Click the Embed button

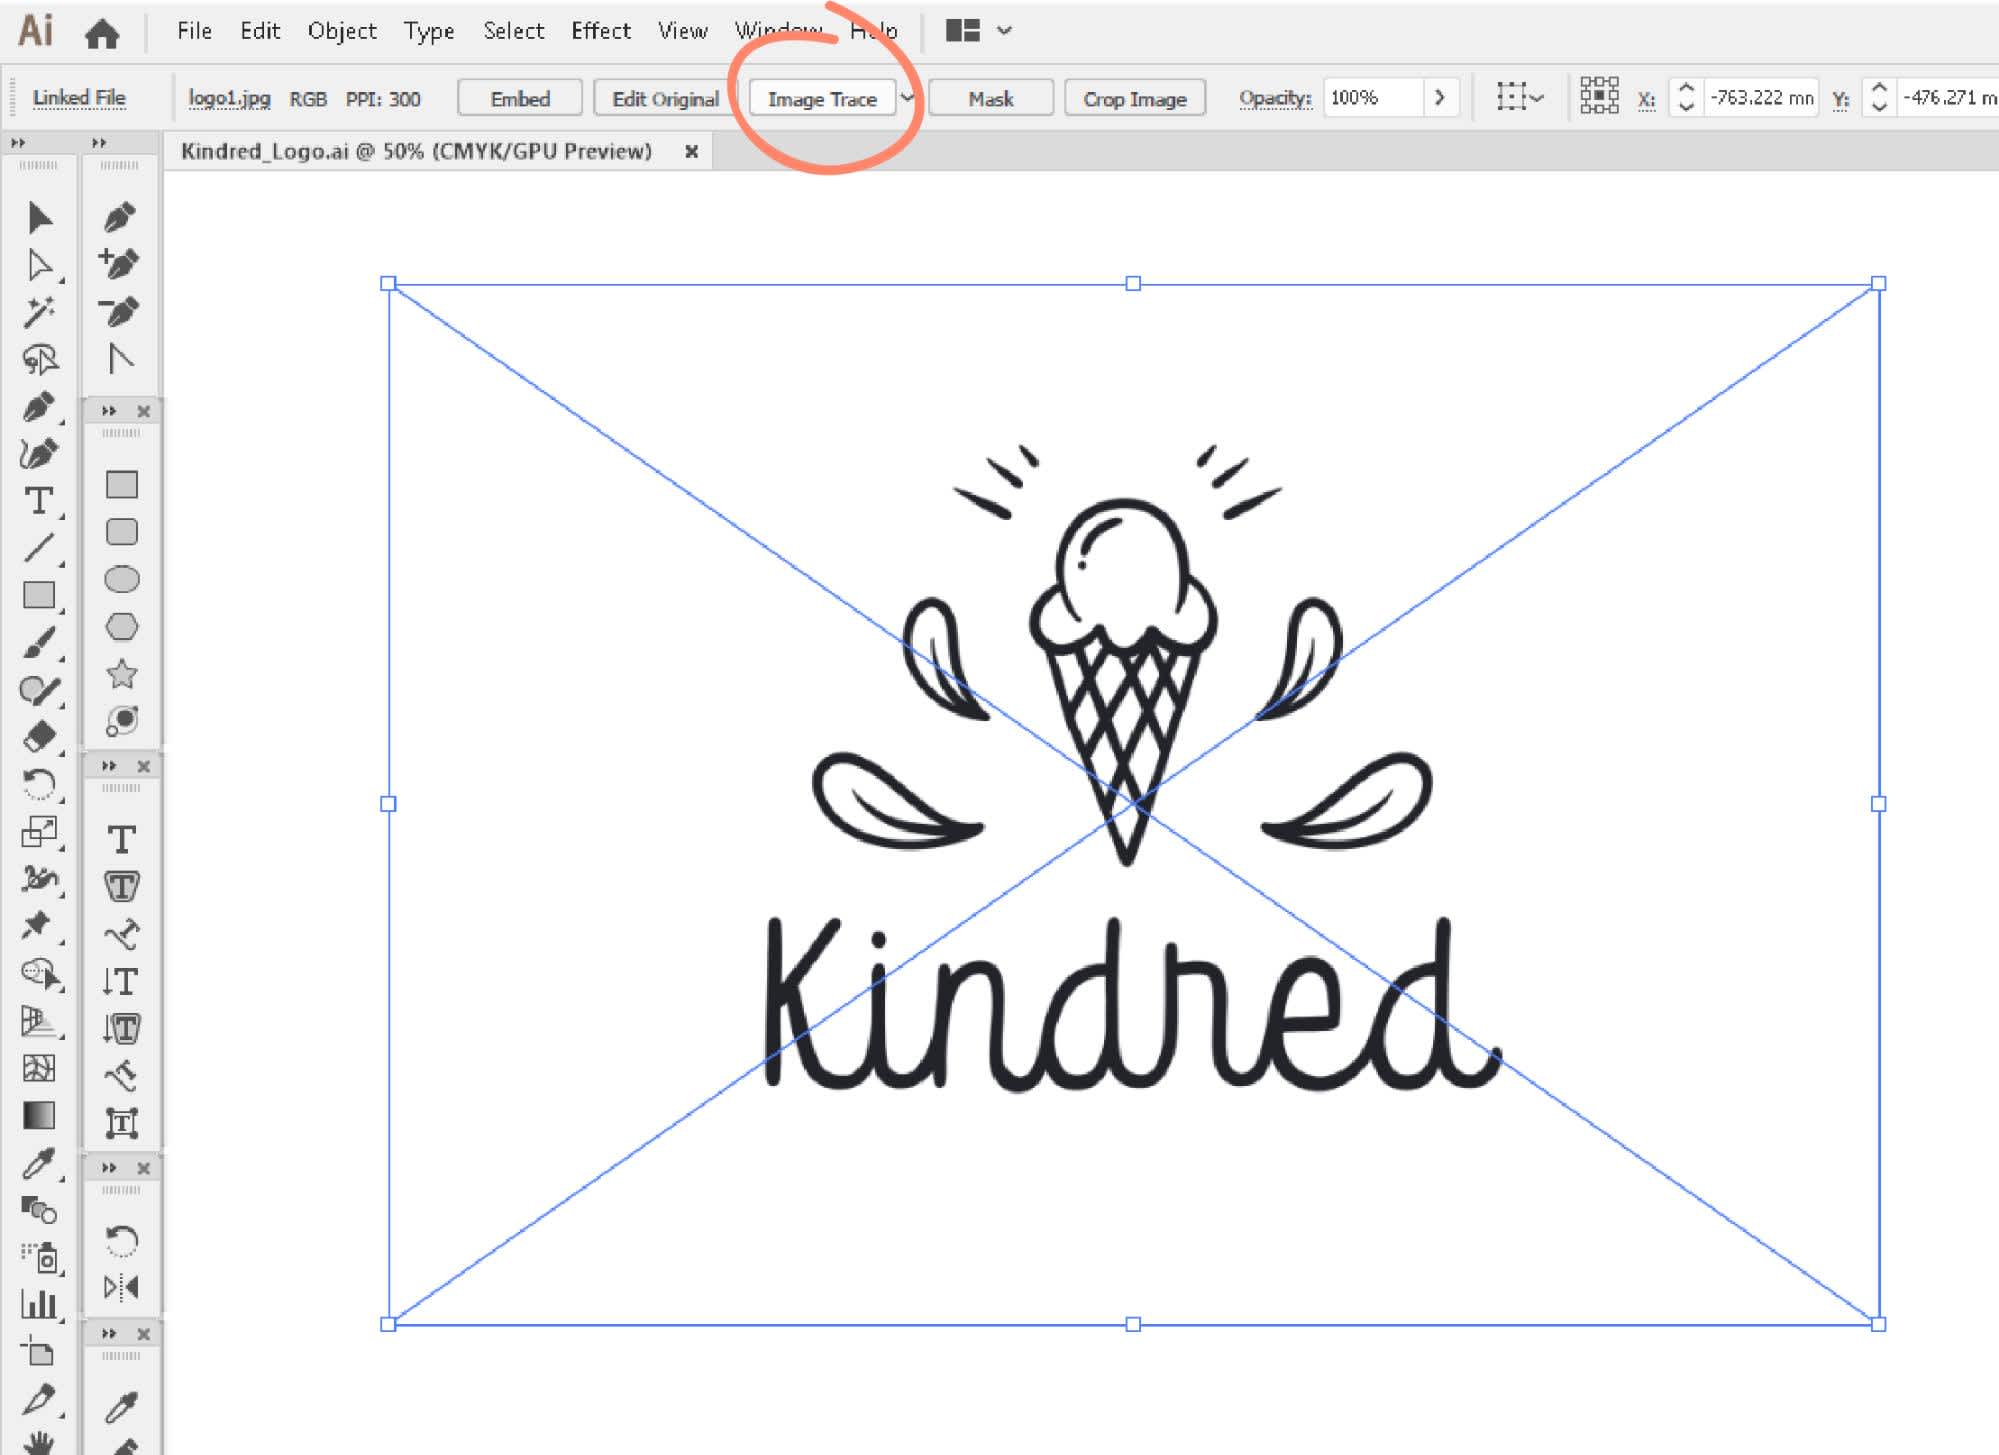[x=519, y=98]
